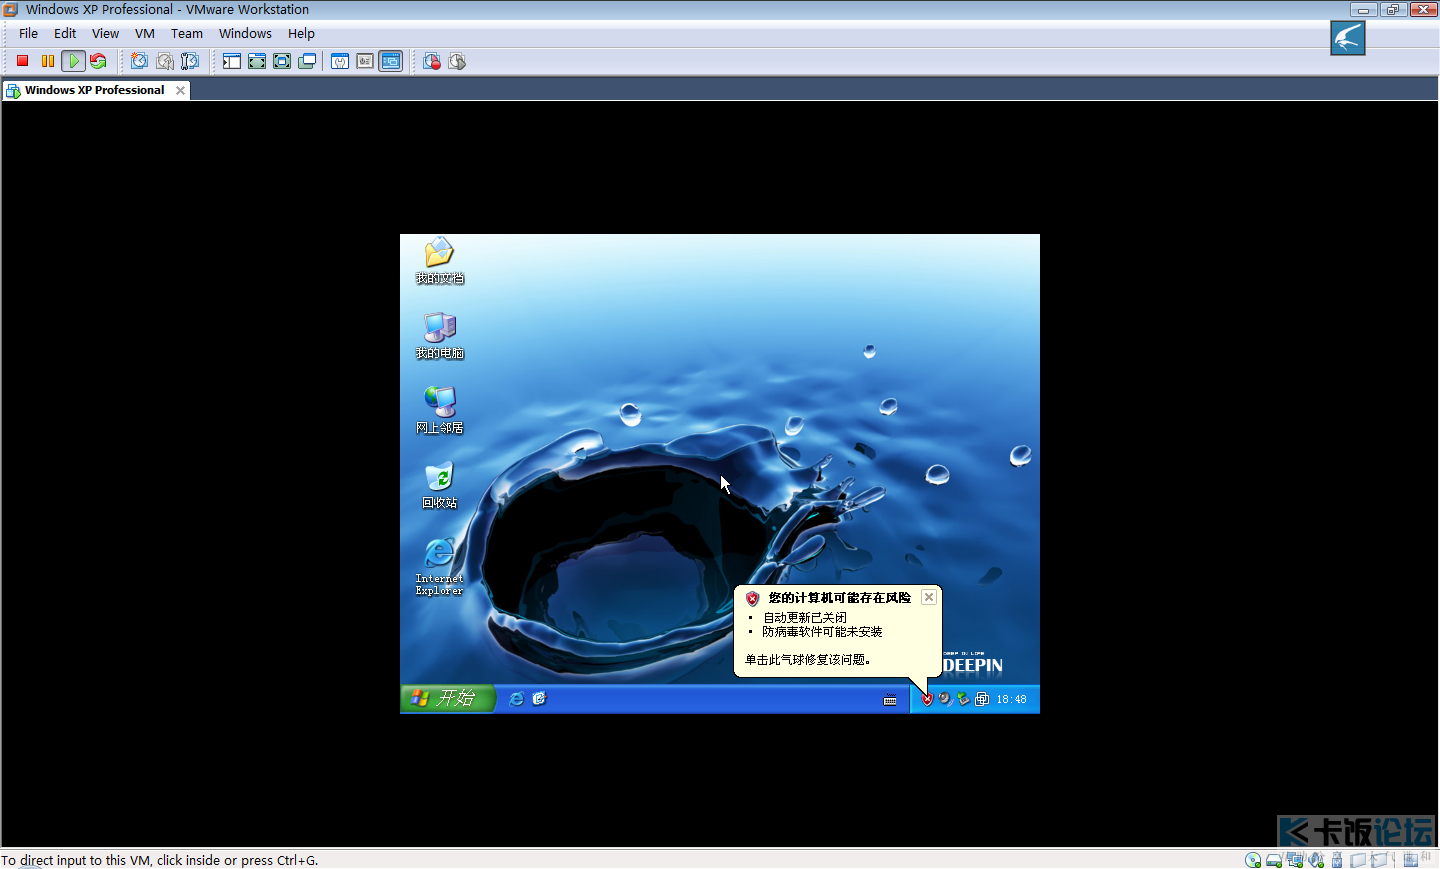Click the Revert to snapshot icon
Image resolution: width=1440 pixels, height=869 pixels.
point(165,61)
